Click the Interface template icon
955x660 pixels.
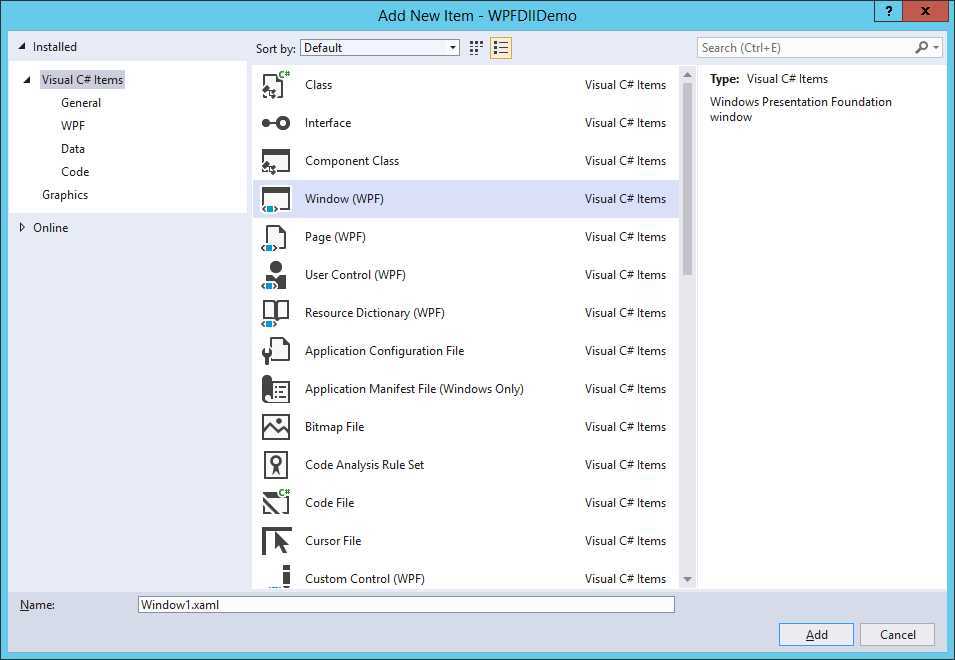[x=276, y=123]
